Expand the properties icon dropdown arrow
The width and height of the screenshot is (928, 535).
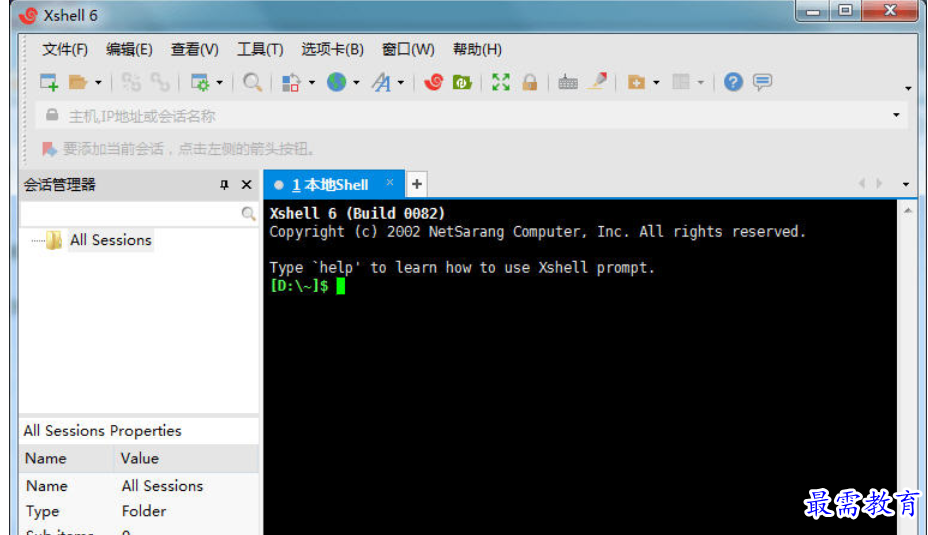(x=220, y=83)
